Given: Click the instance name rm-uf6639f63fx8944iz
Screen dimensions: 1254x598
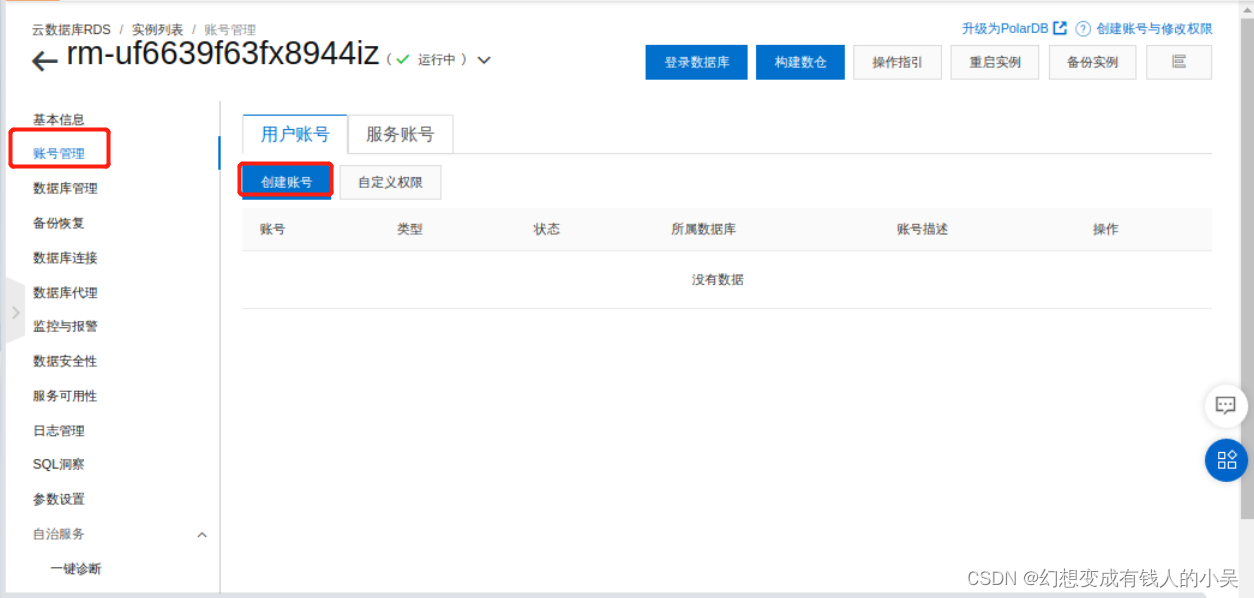Looking at the screenshot, I should (223, 56).
